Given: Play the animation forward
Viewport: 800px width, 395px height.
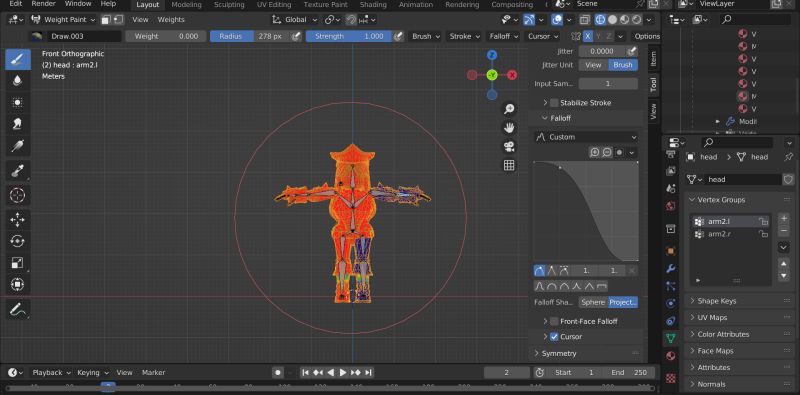Looking at the screenshot, I should tap(343, 373).
